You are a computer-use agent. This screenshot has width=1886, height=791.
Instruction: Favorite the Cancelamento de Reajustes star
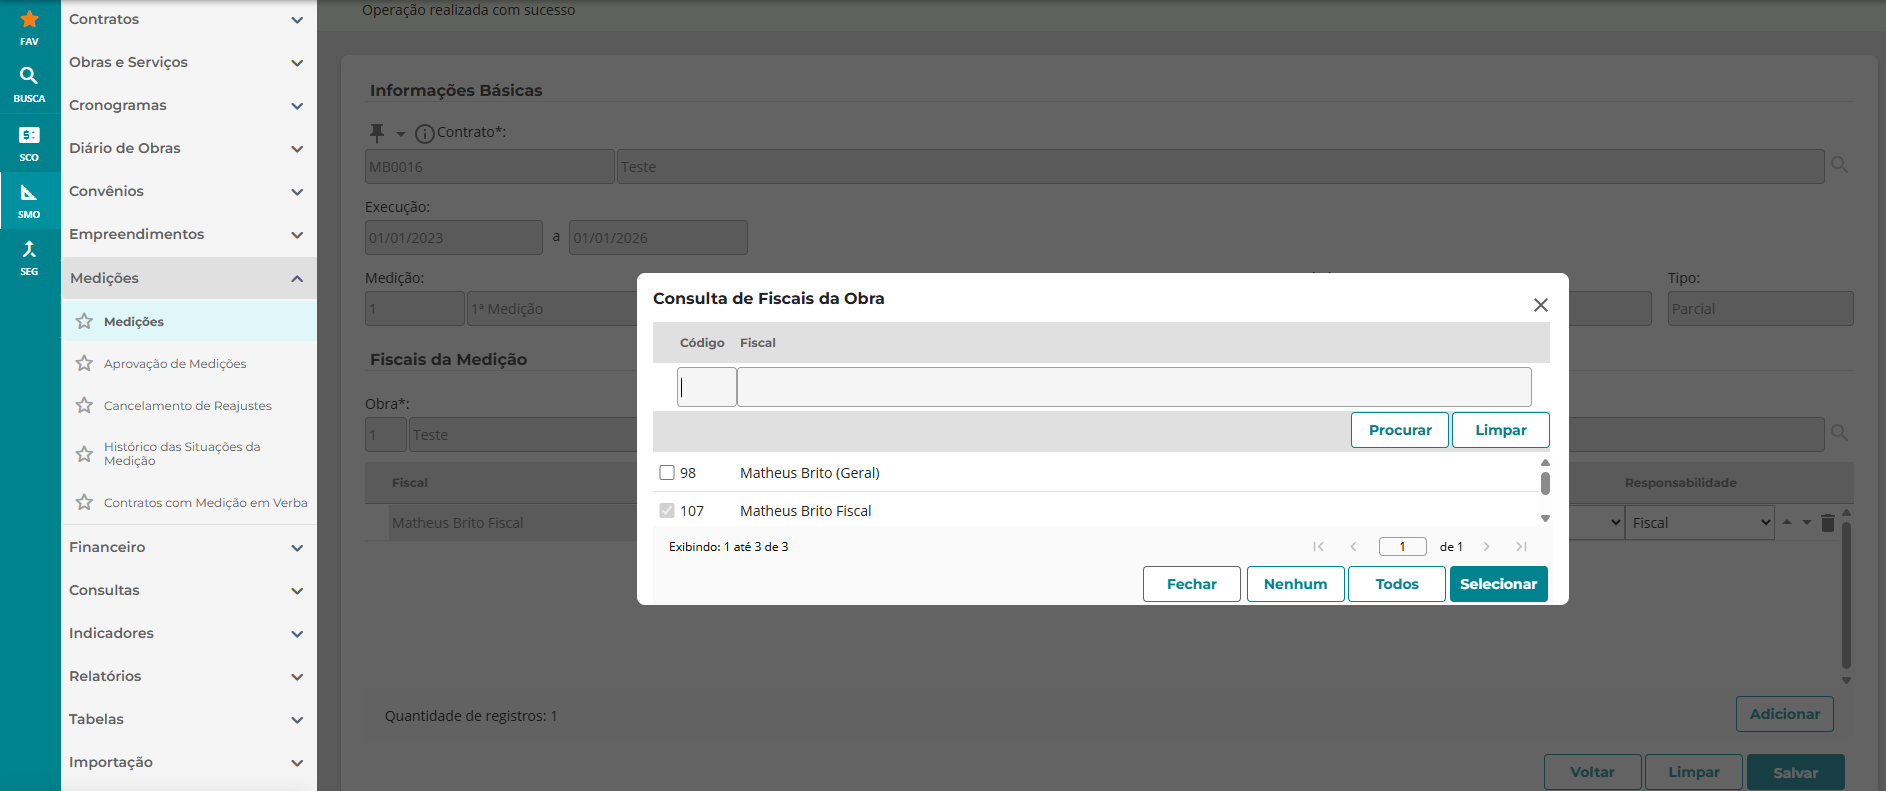point(84,406)
